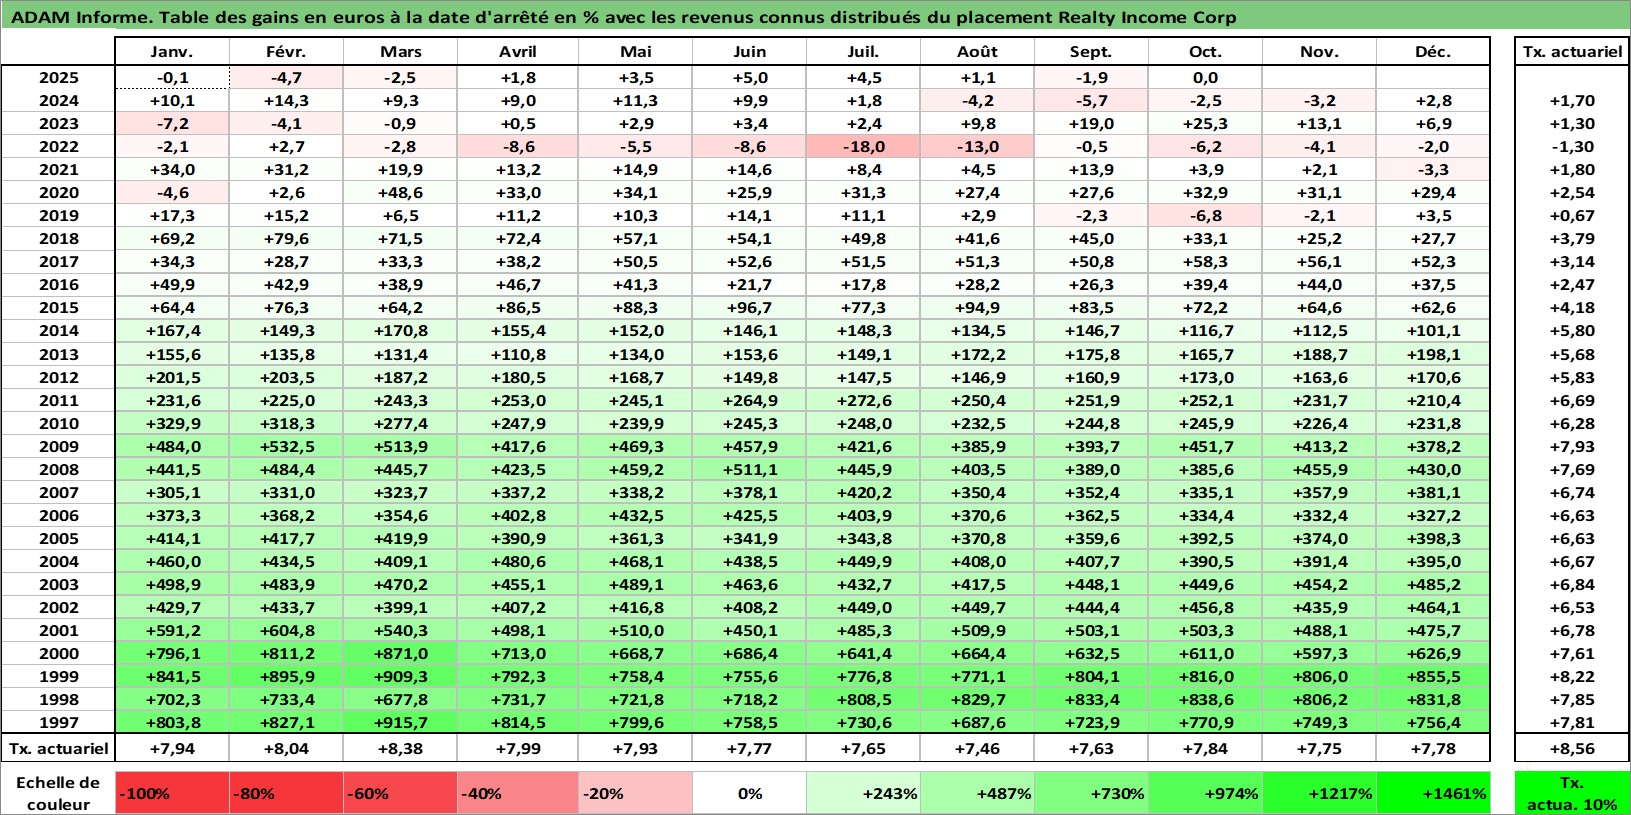Click the Août column header

(977, 52)
